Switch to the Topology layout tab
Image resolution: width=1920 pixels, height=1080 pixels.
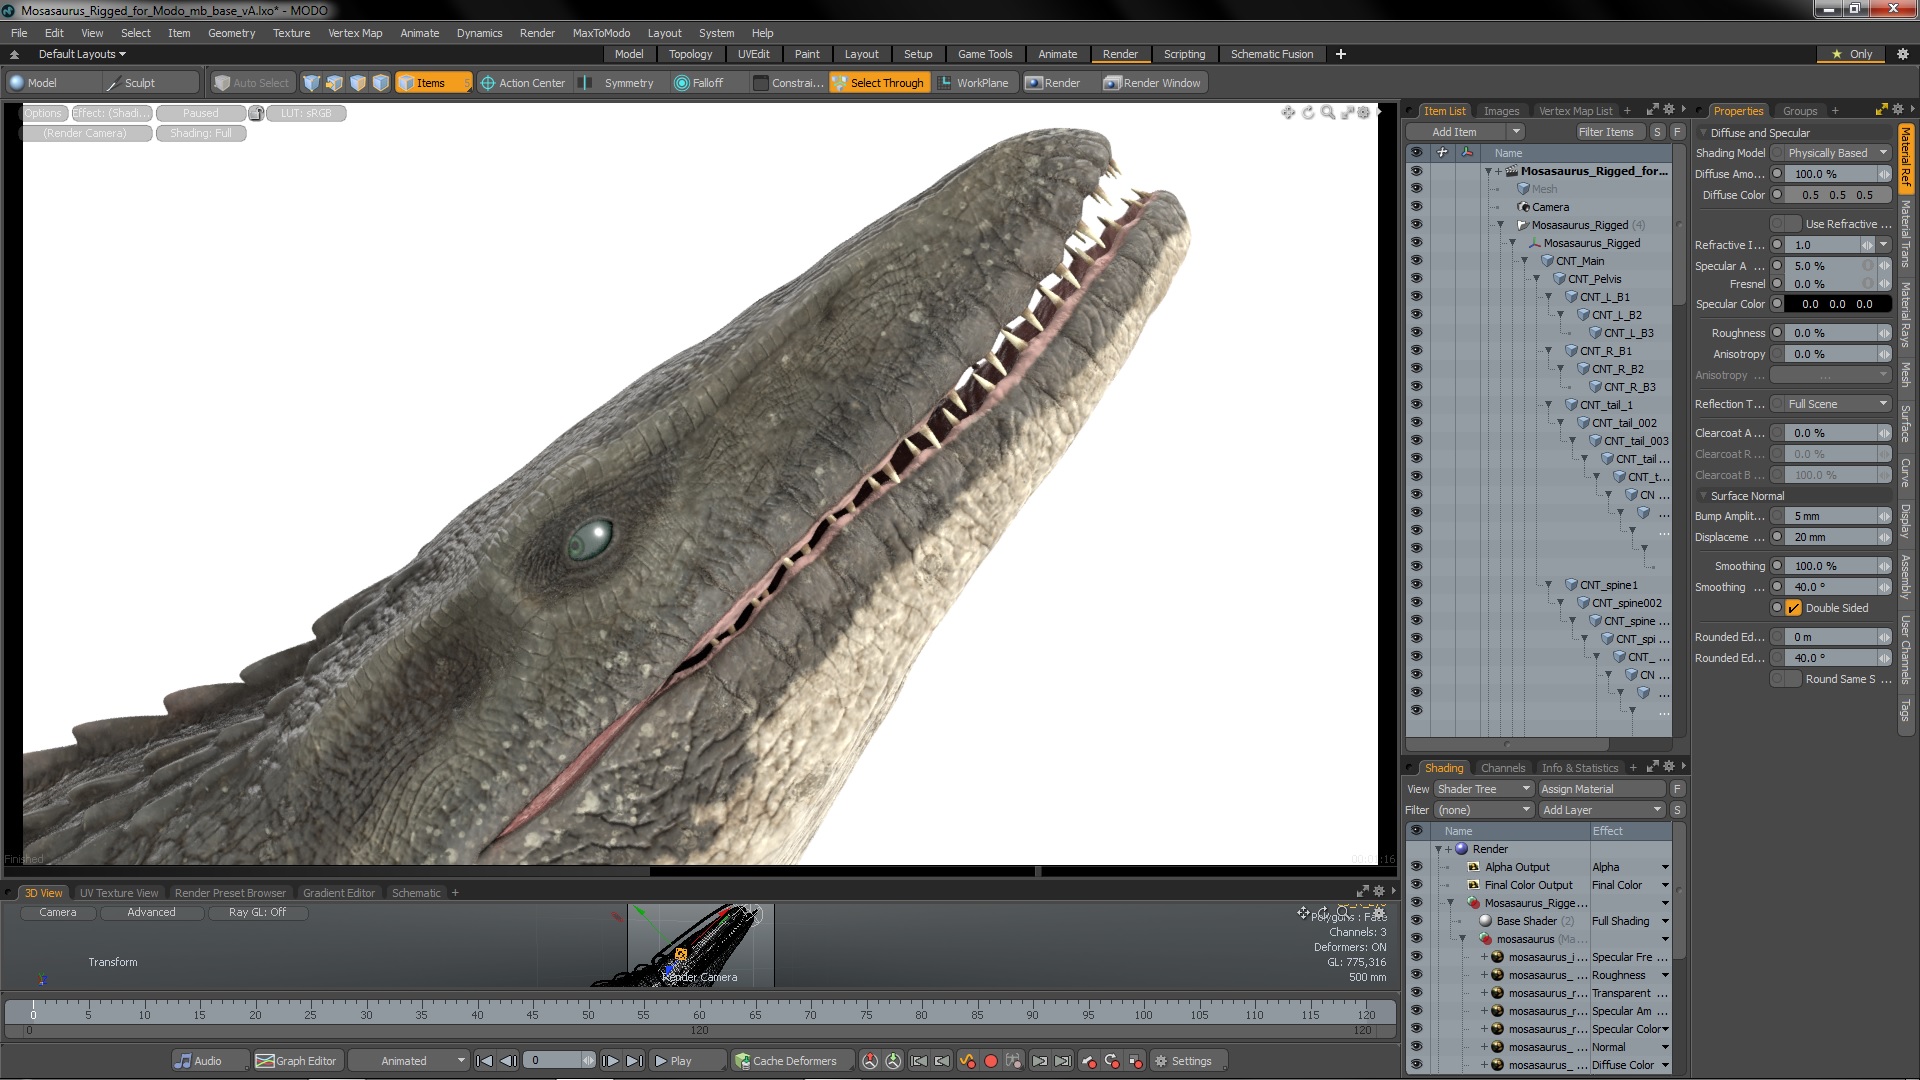tap(690, 54)
